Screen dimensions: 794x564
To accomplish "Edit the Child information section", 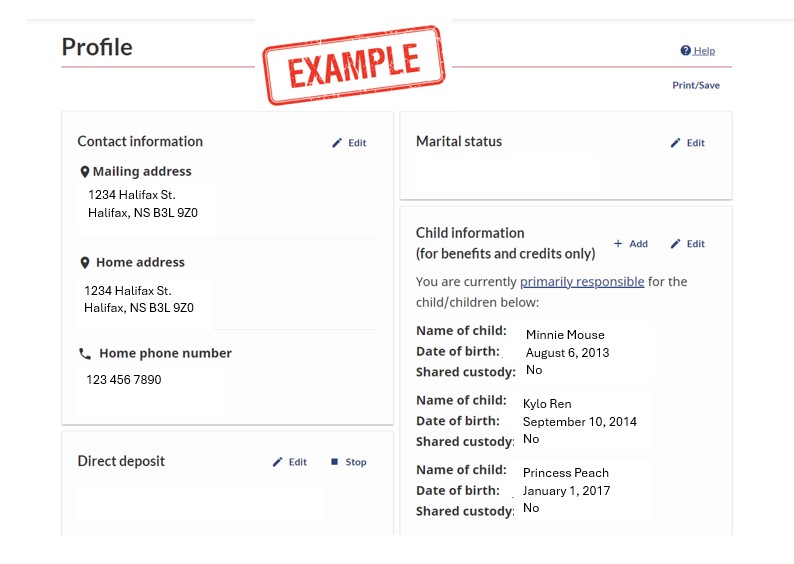I will coord(695,244).
